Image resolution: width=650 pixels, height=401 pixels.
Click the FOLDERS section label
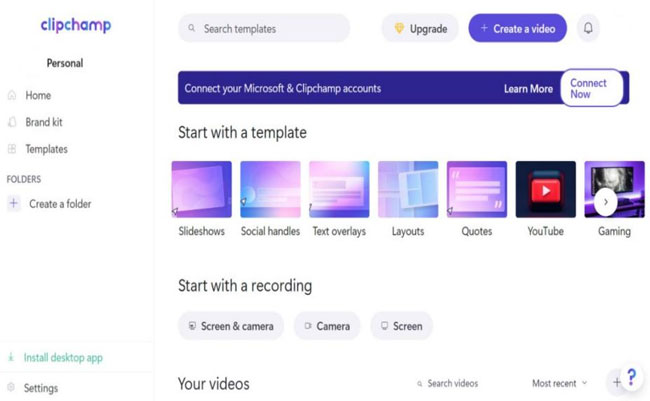pyautogui.click(x=24, y=179)
